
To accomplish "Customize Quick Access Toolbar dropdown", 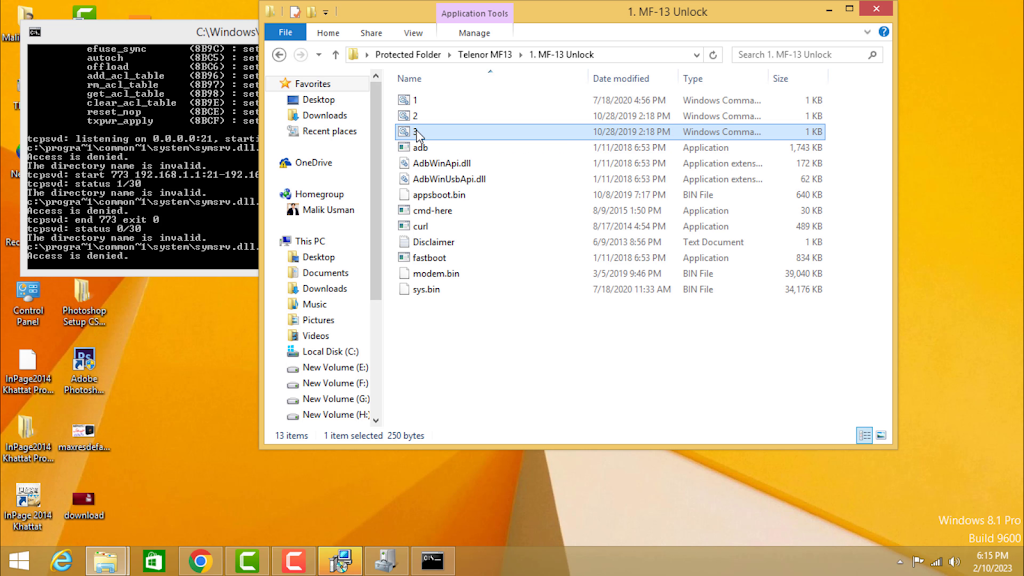I will (326, 12).
